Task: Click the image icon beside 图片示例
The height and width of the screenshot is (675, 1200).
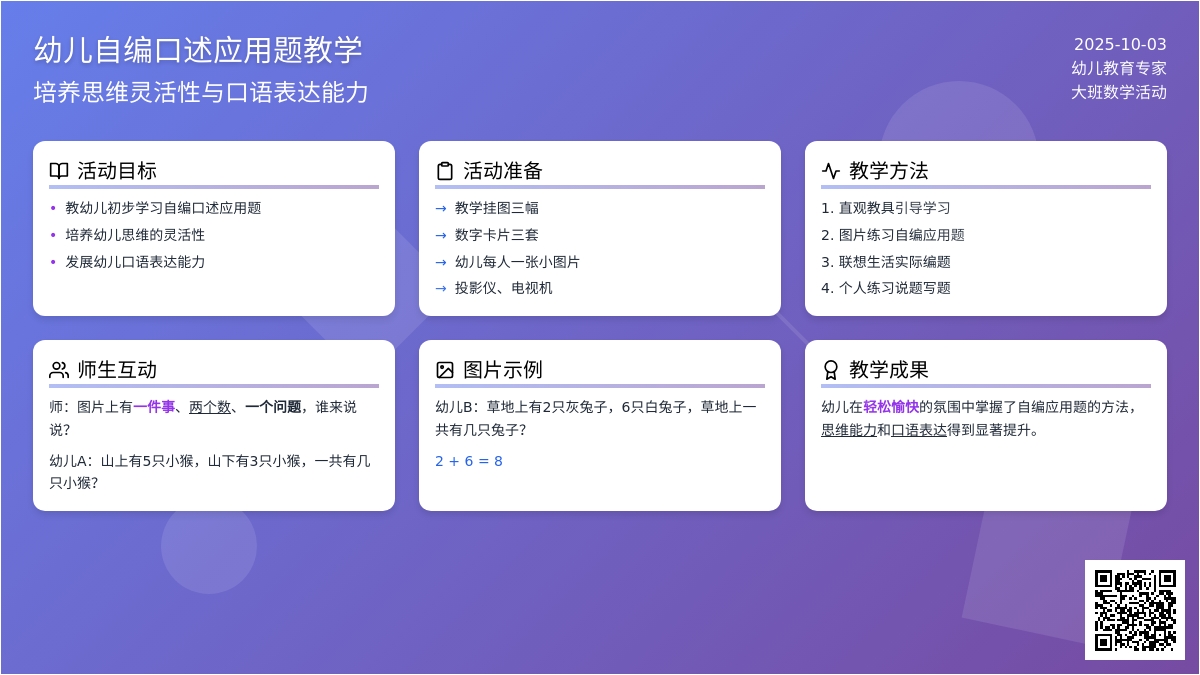Action: [x=445, y=370]
